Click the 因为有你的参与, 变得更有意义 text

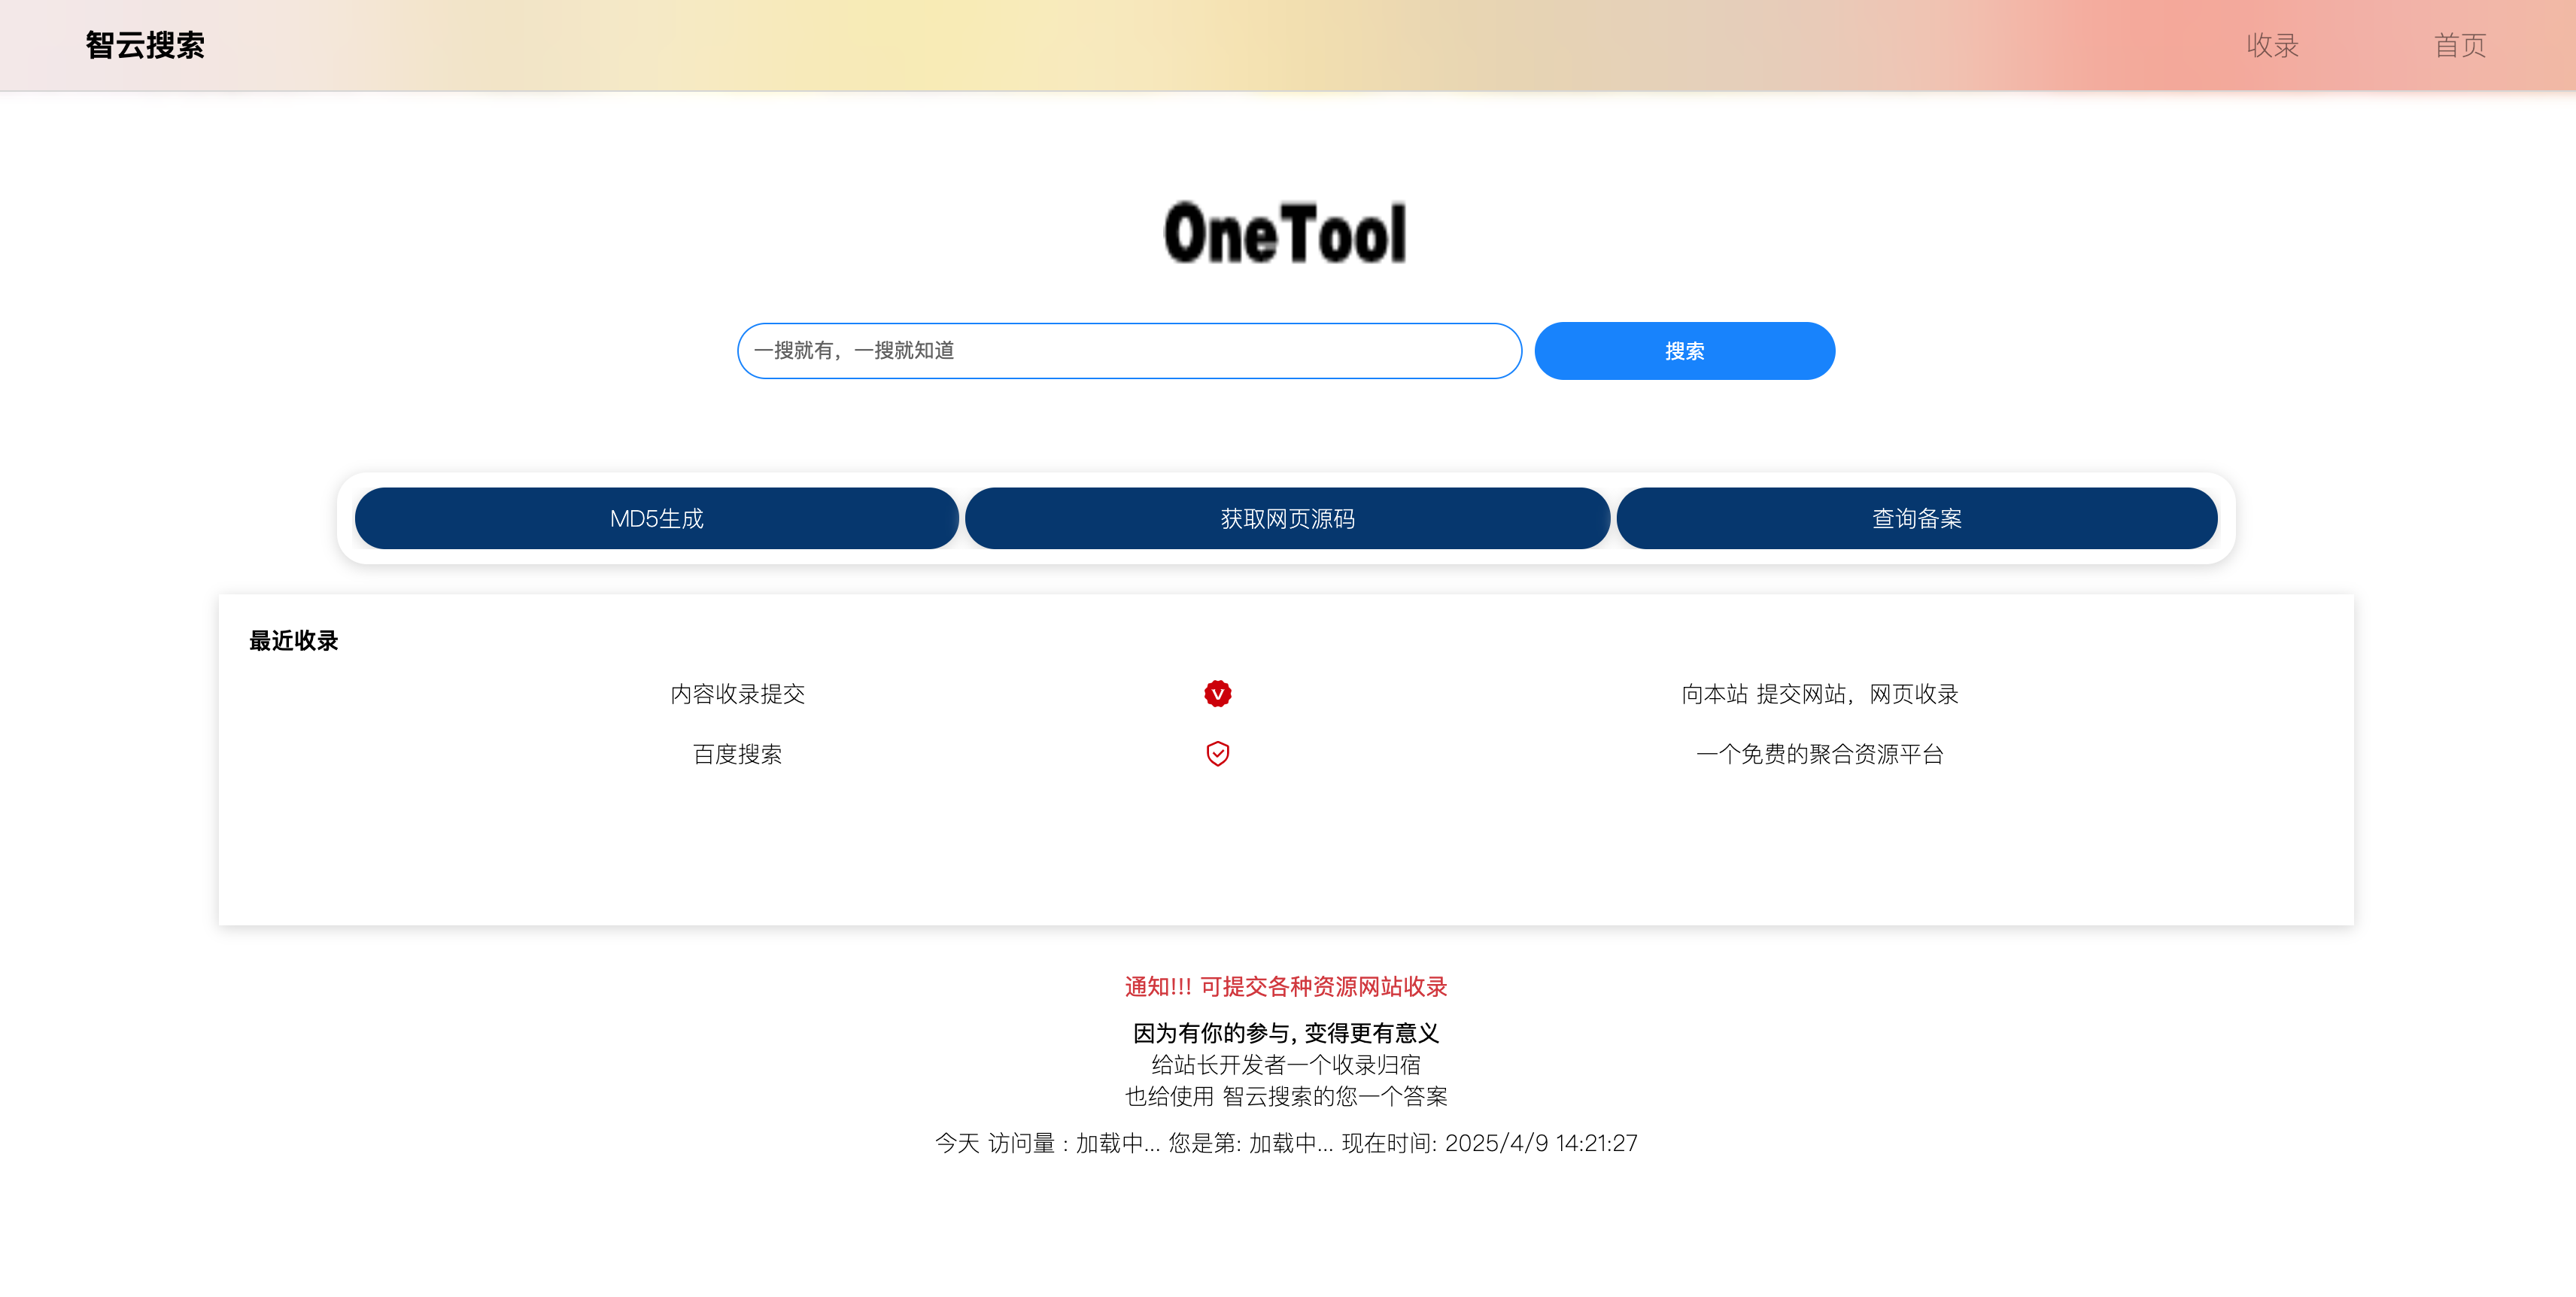tap(1286, 1032)
